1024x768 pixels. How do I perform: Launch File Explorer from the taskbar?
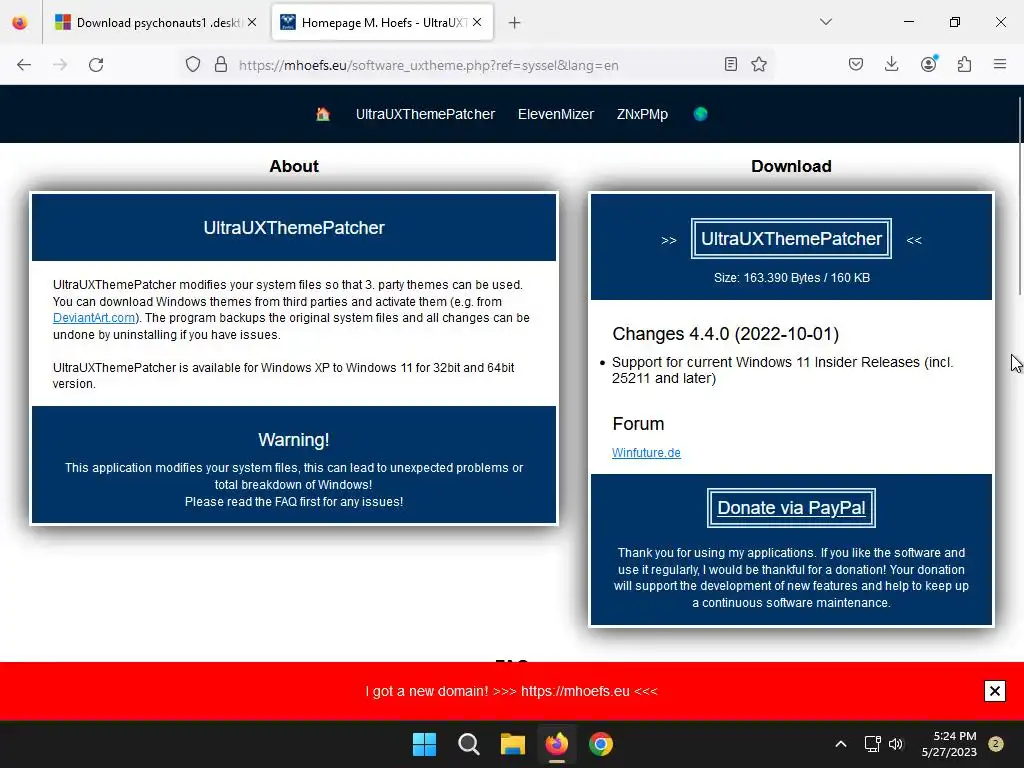coord(513,744)
